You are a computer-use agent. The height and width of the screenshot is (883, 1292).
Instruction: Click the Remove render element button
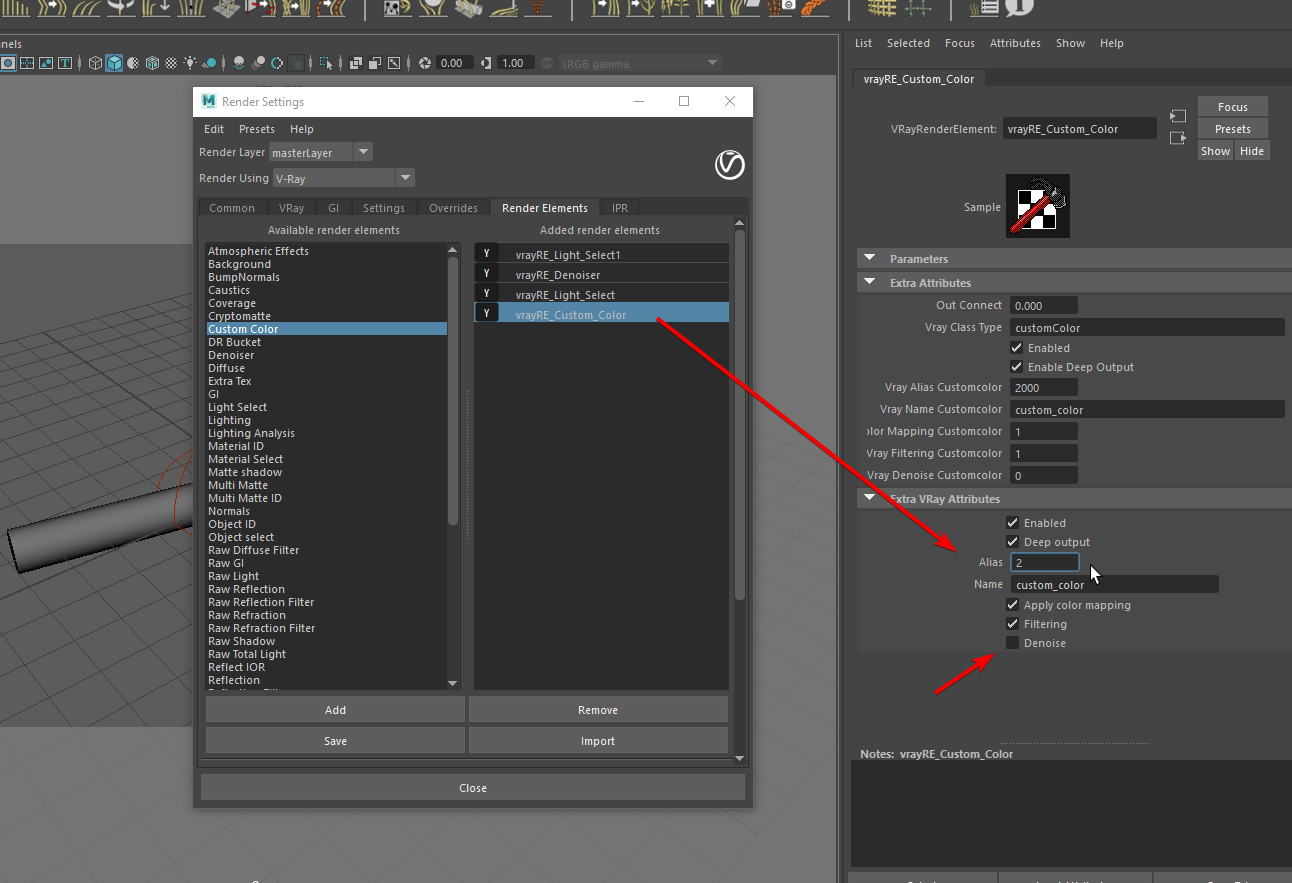point(598,710)
